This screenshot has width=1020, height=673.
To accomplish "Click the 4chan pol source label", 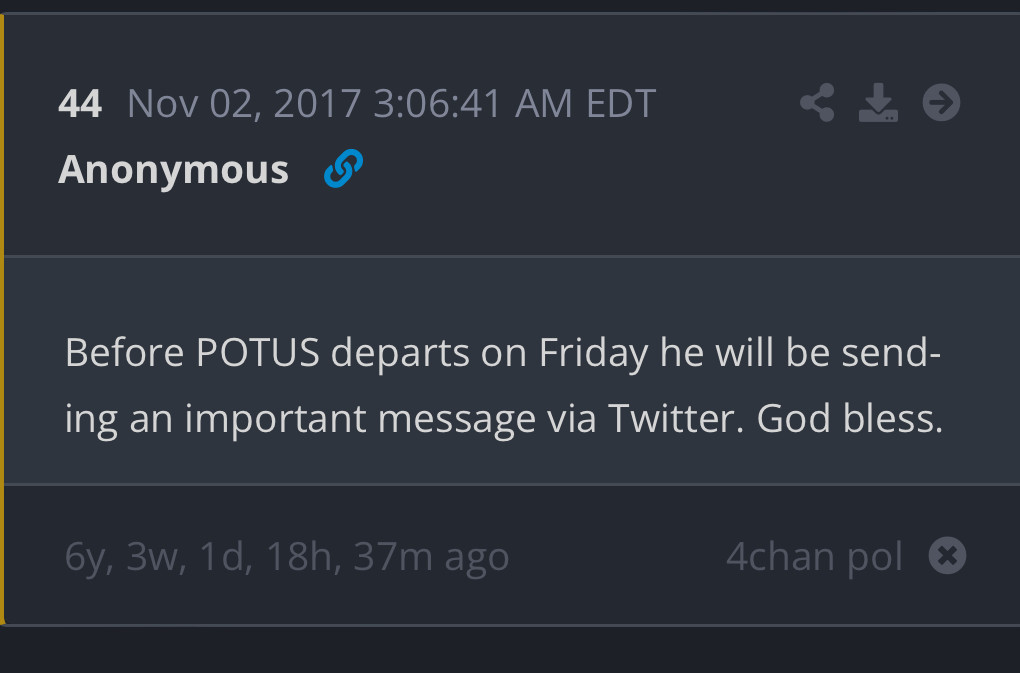I will (x=814, y=556).
